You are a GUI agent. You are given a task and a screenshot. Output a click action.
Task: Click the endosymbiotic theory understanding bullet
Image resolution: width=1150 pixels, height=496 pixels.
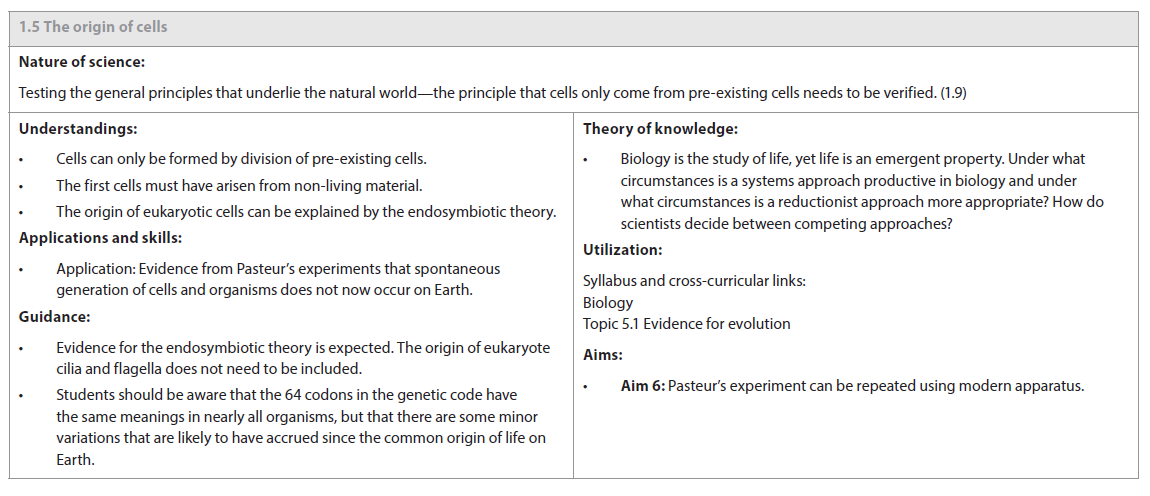click(x=305, y=211)
